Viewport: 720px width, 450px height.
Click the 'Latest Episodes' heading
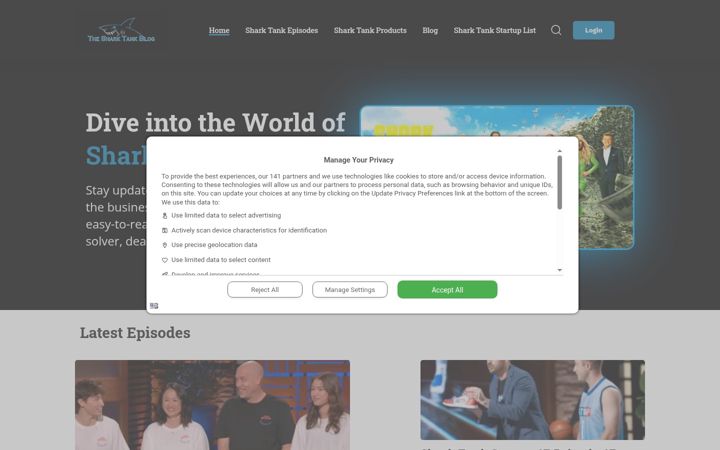click(135, 332)
